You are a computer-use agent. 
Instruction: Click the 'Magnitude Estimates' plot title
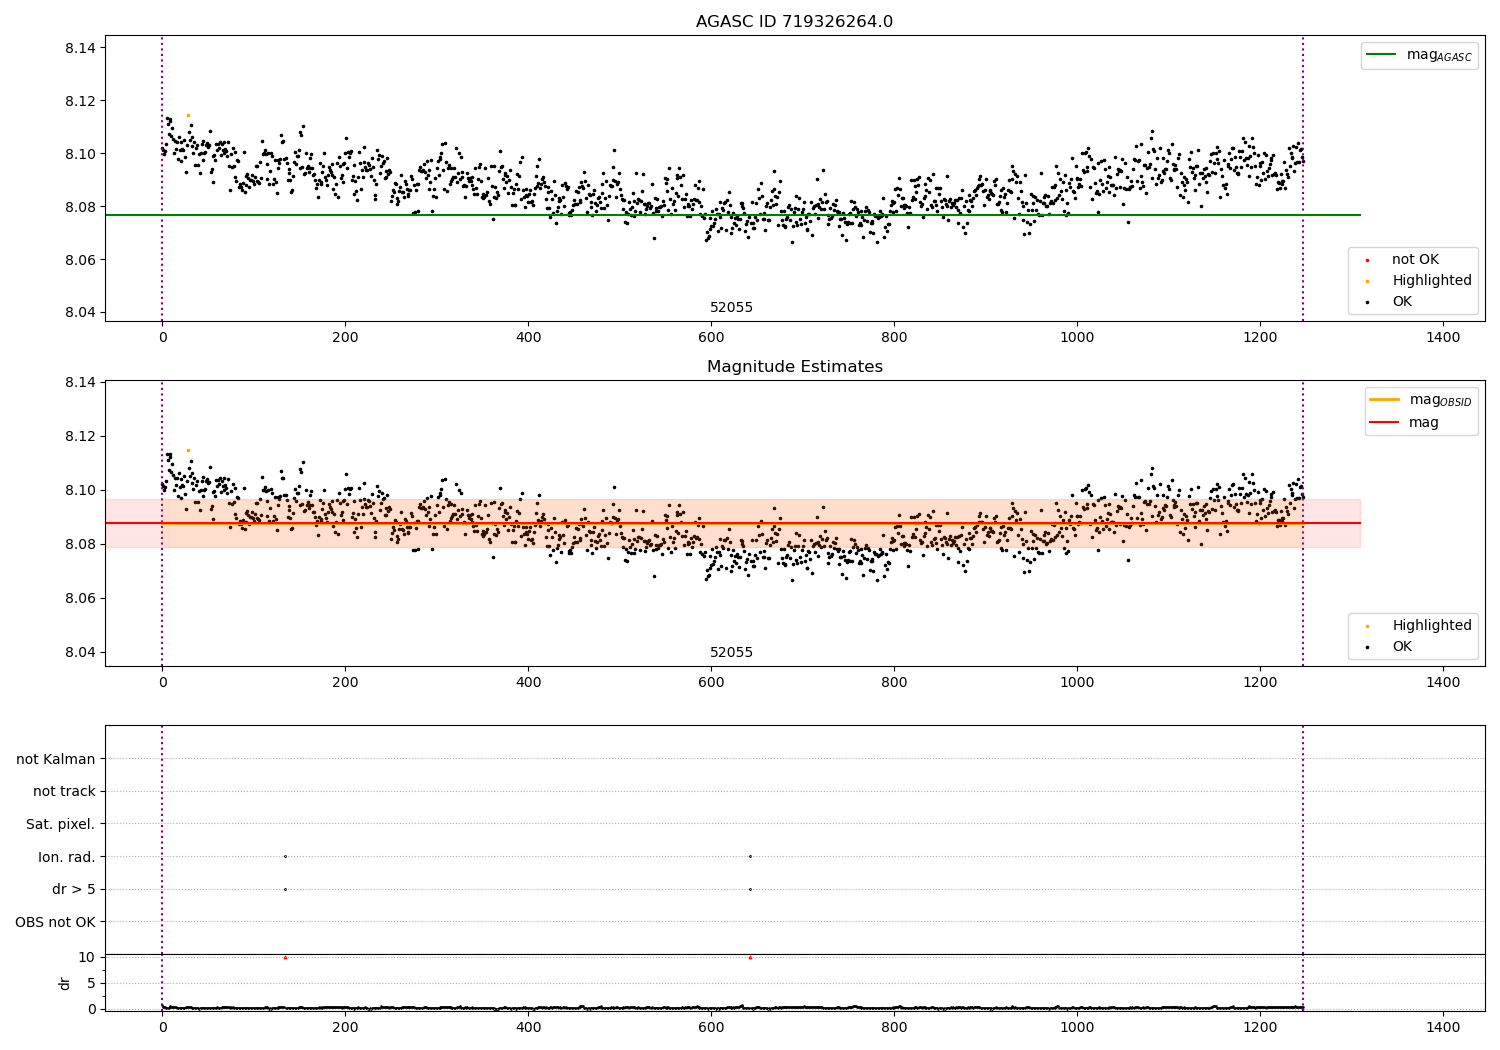pos(794,367)
